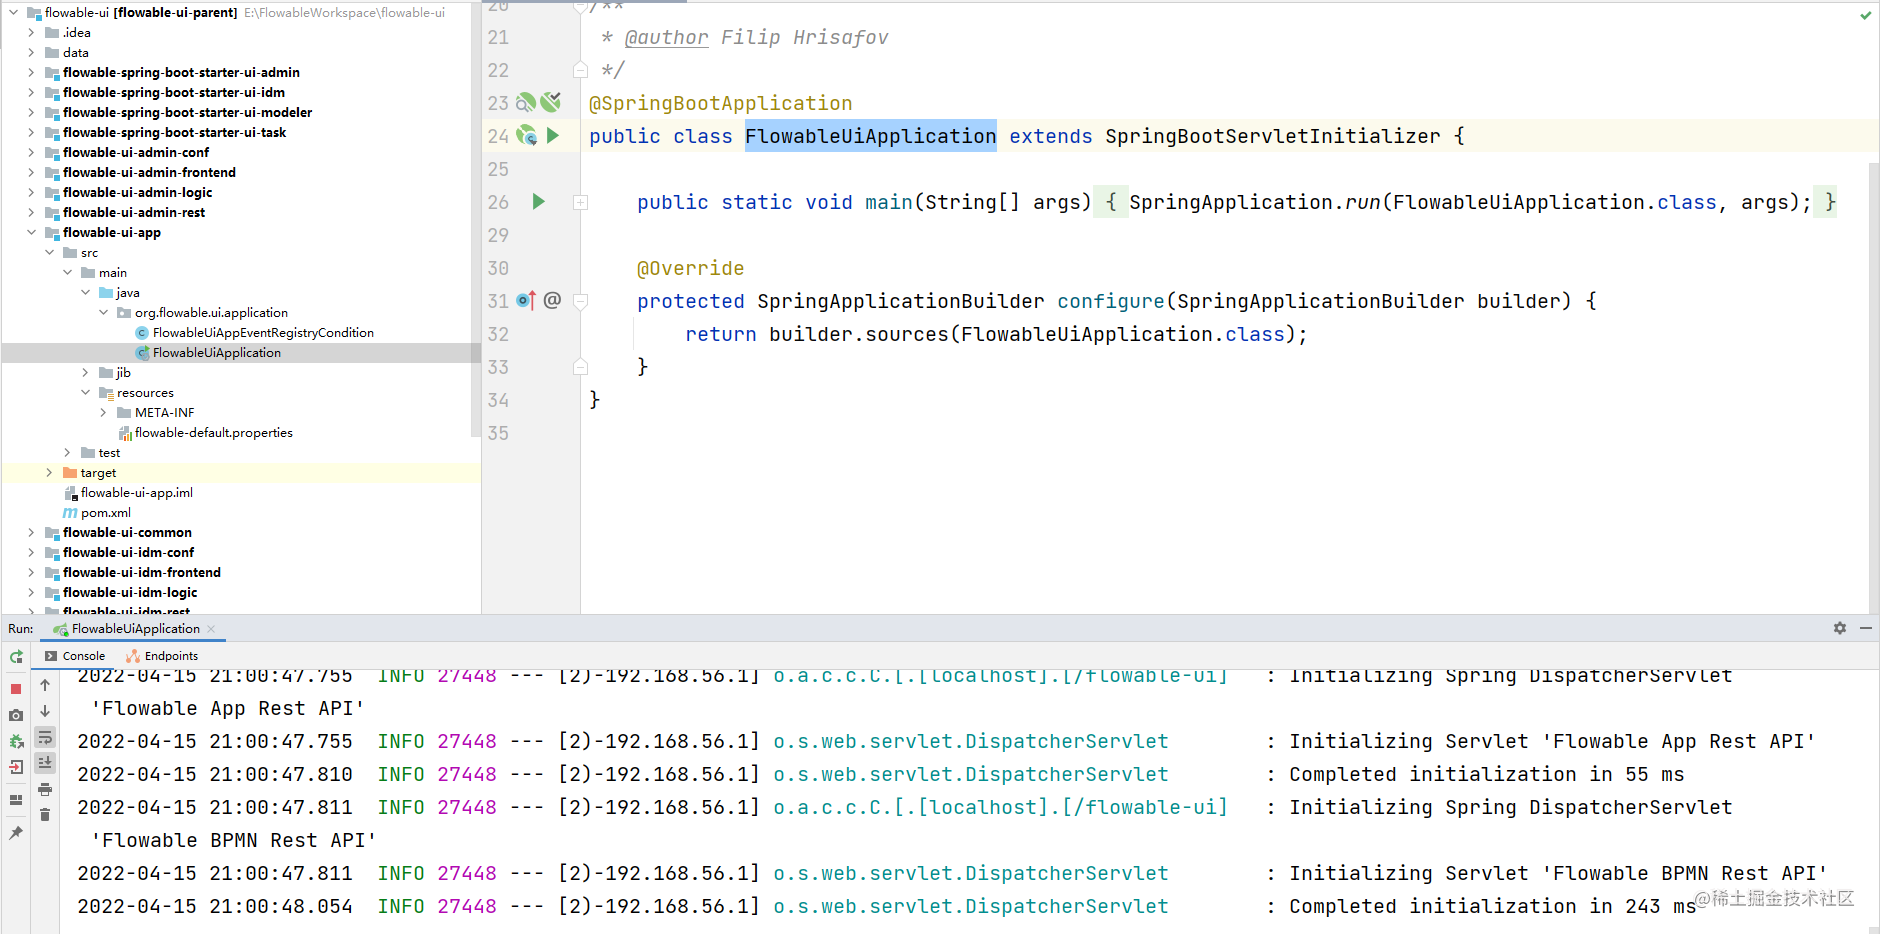Click the Spring bean search gutter icon on line 23
This screenshot has height=934, width=1880.
[525, 103]
